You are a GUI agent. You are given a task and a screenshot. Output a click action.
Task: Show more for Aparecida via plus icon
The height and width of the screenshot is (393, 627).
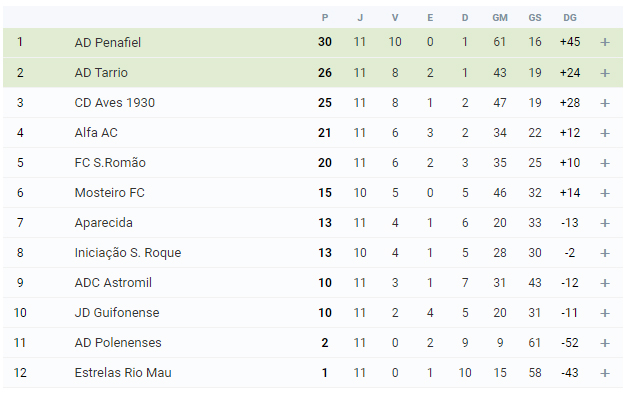click(605, 223)
